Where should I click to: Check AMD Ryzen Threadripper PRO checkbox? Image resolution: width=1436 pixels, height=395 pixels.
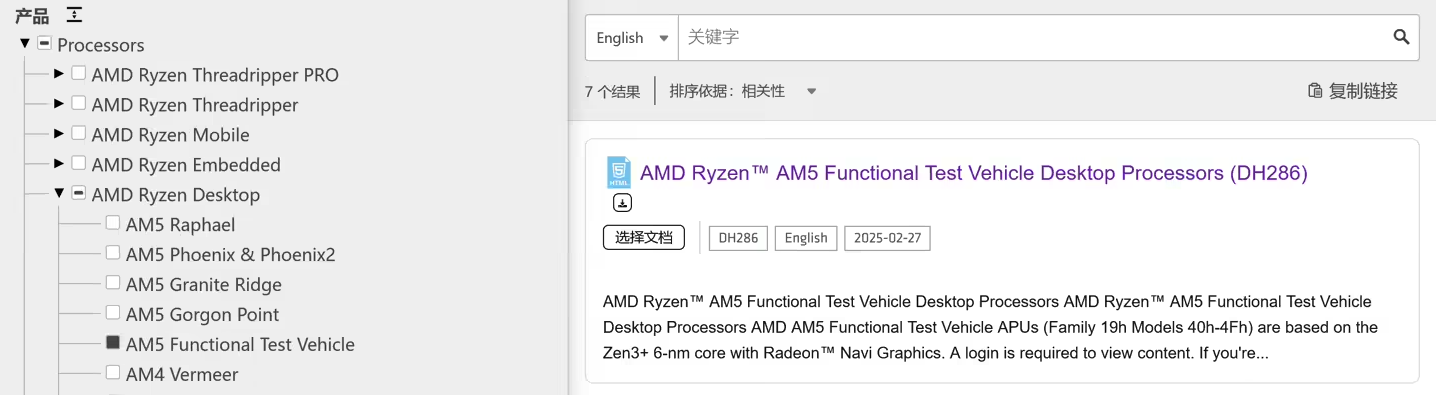(x=78, y=73)
